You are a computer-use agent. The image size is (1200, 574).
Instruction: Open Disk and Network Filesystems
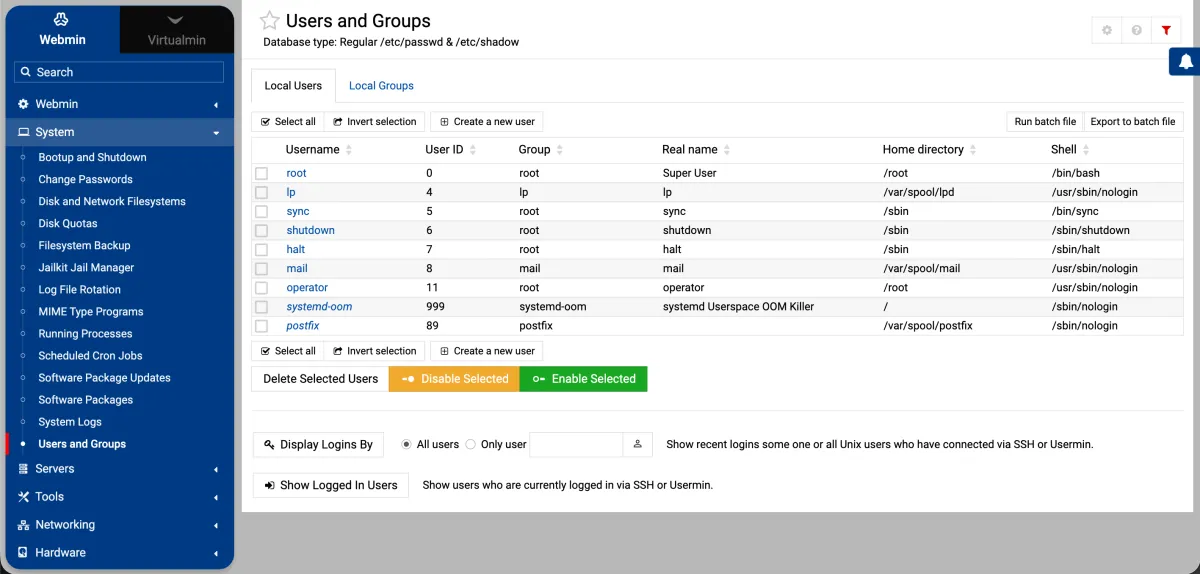coord(112,201)
